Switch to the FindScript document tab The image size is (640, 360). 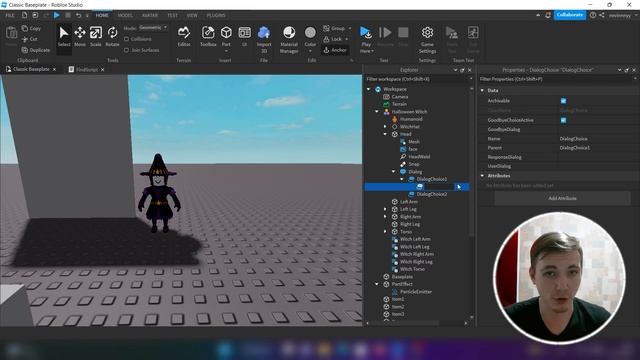87,70
